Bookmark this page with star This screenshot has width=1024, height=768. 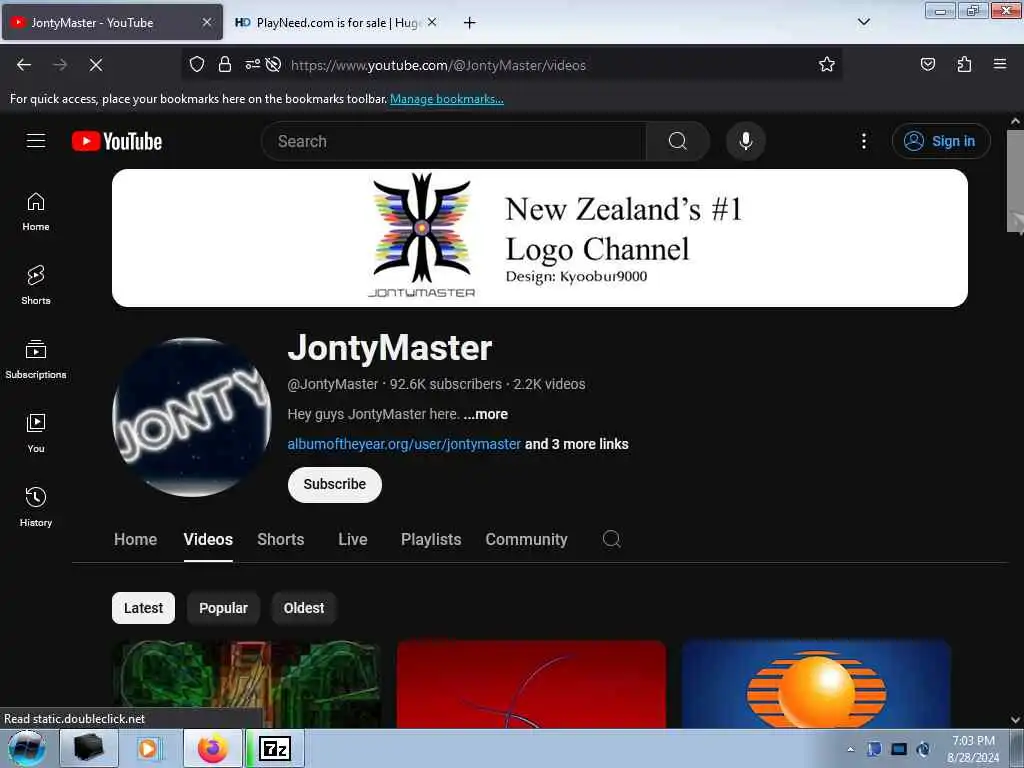coord(827,65)
